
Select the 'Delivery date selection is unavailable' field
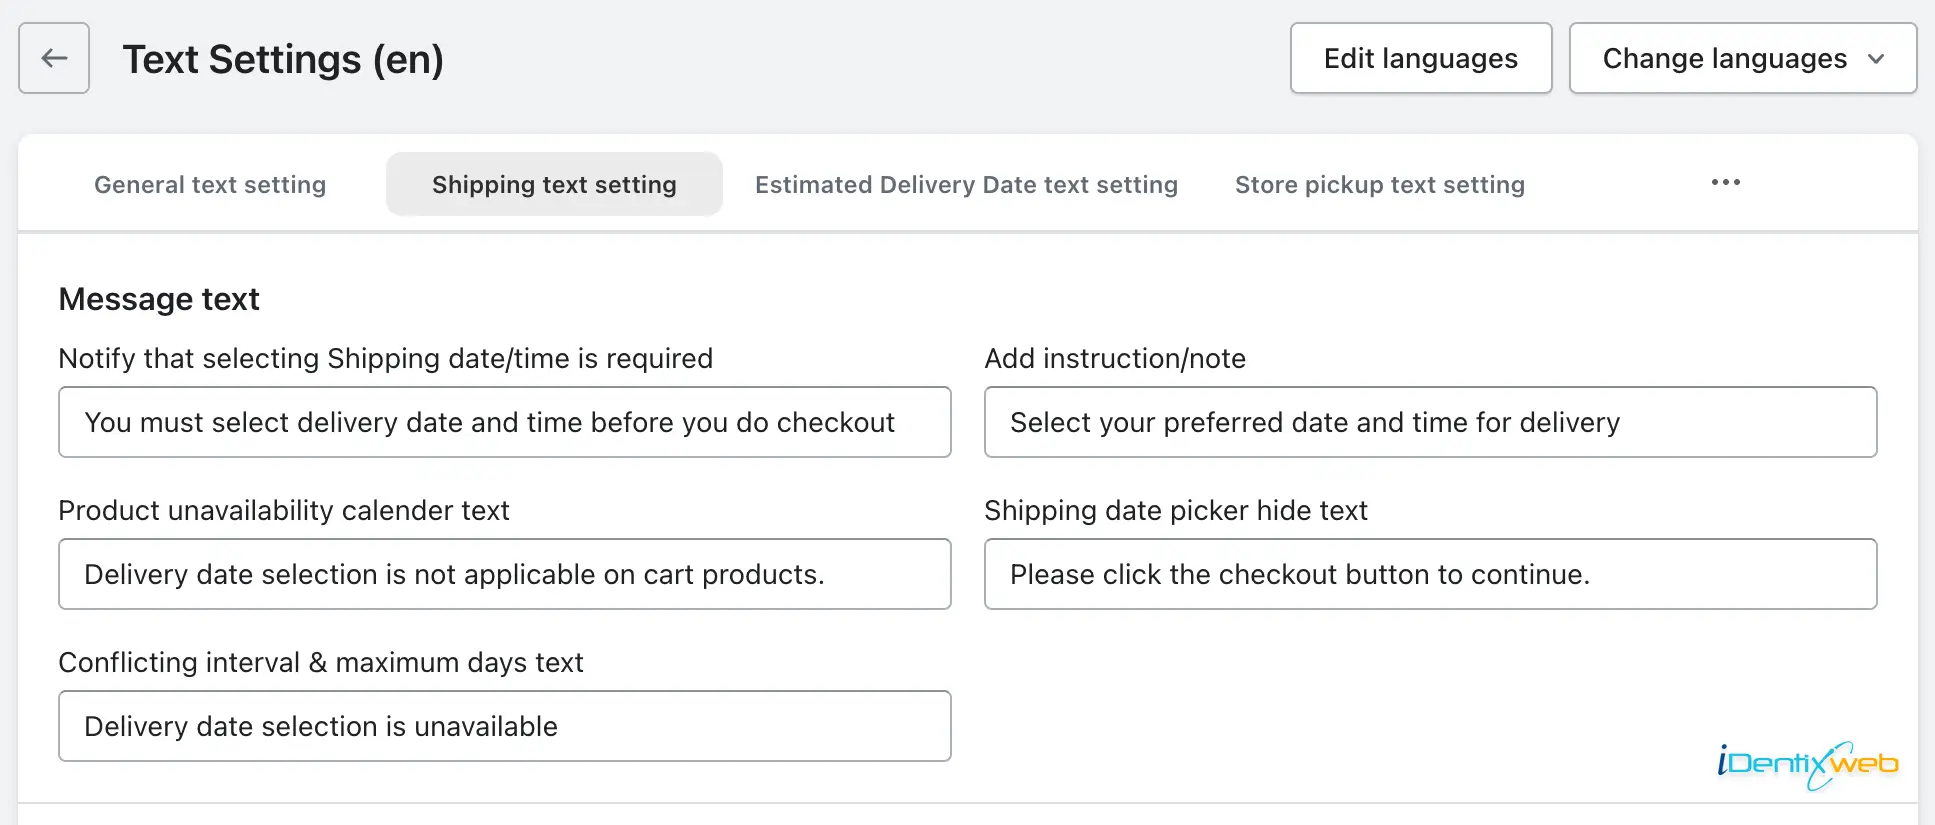point(504,726)
